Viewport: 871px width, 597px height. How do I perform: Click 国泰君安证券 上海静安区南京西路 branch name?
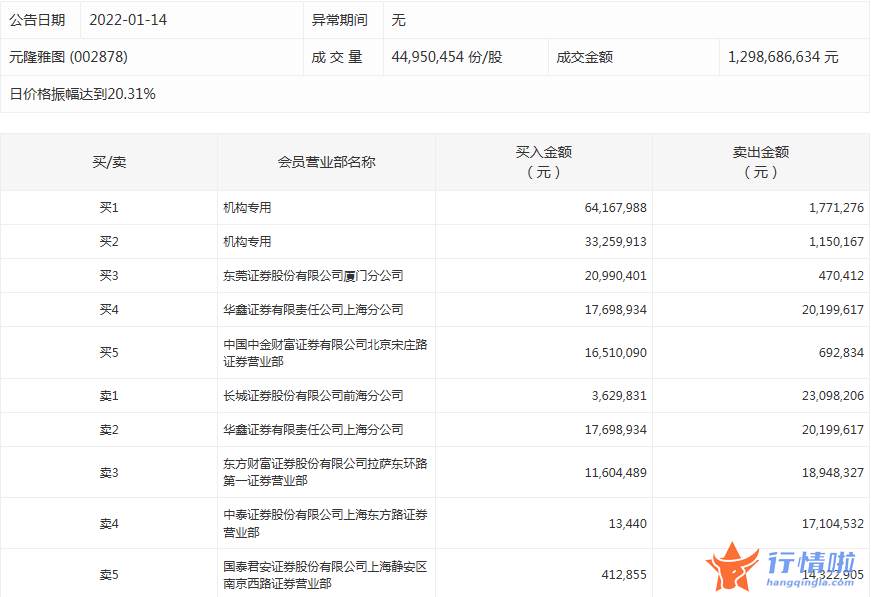coord(326,575)
